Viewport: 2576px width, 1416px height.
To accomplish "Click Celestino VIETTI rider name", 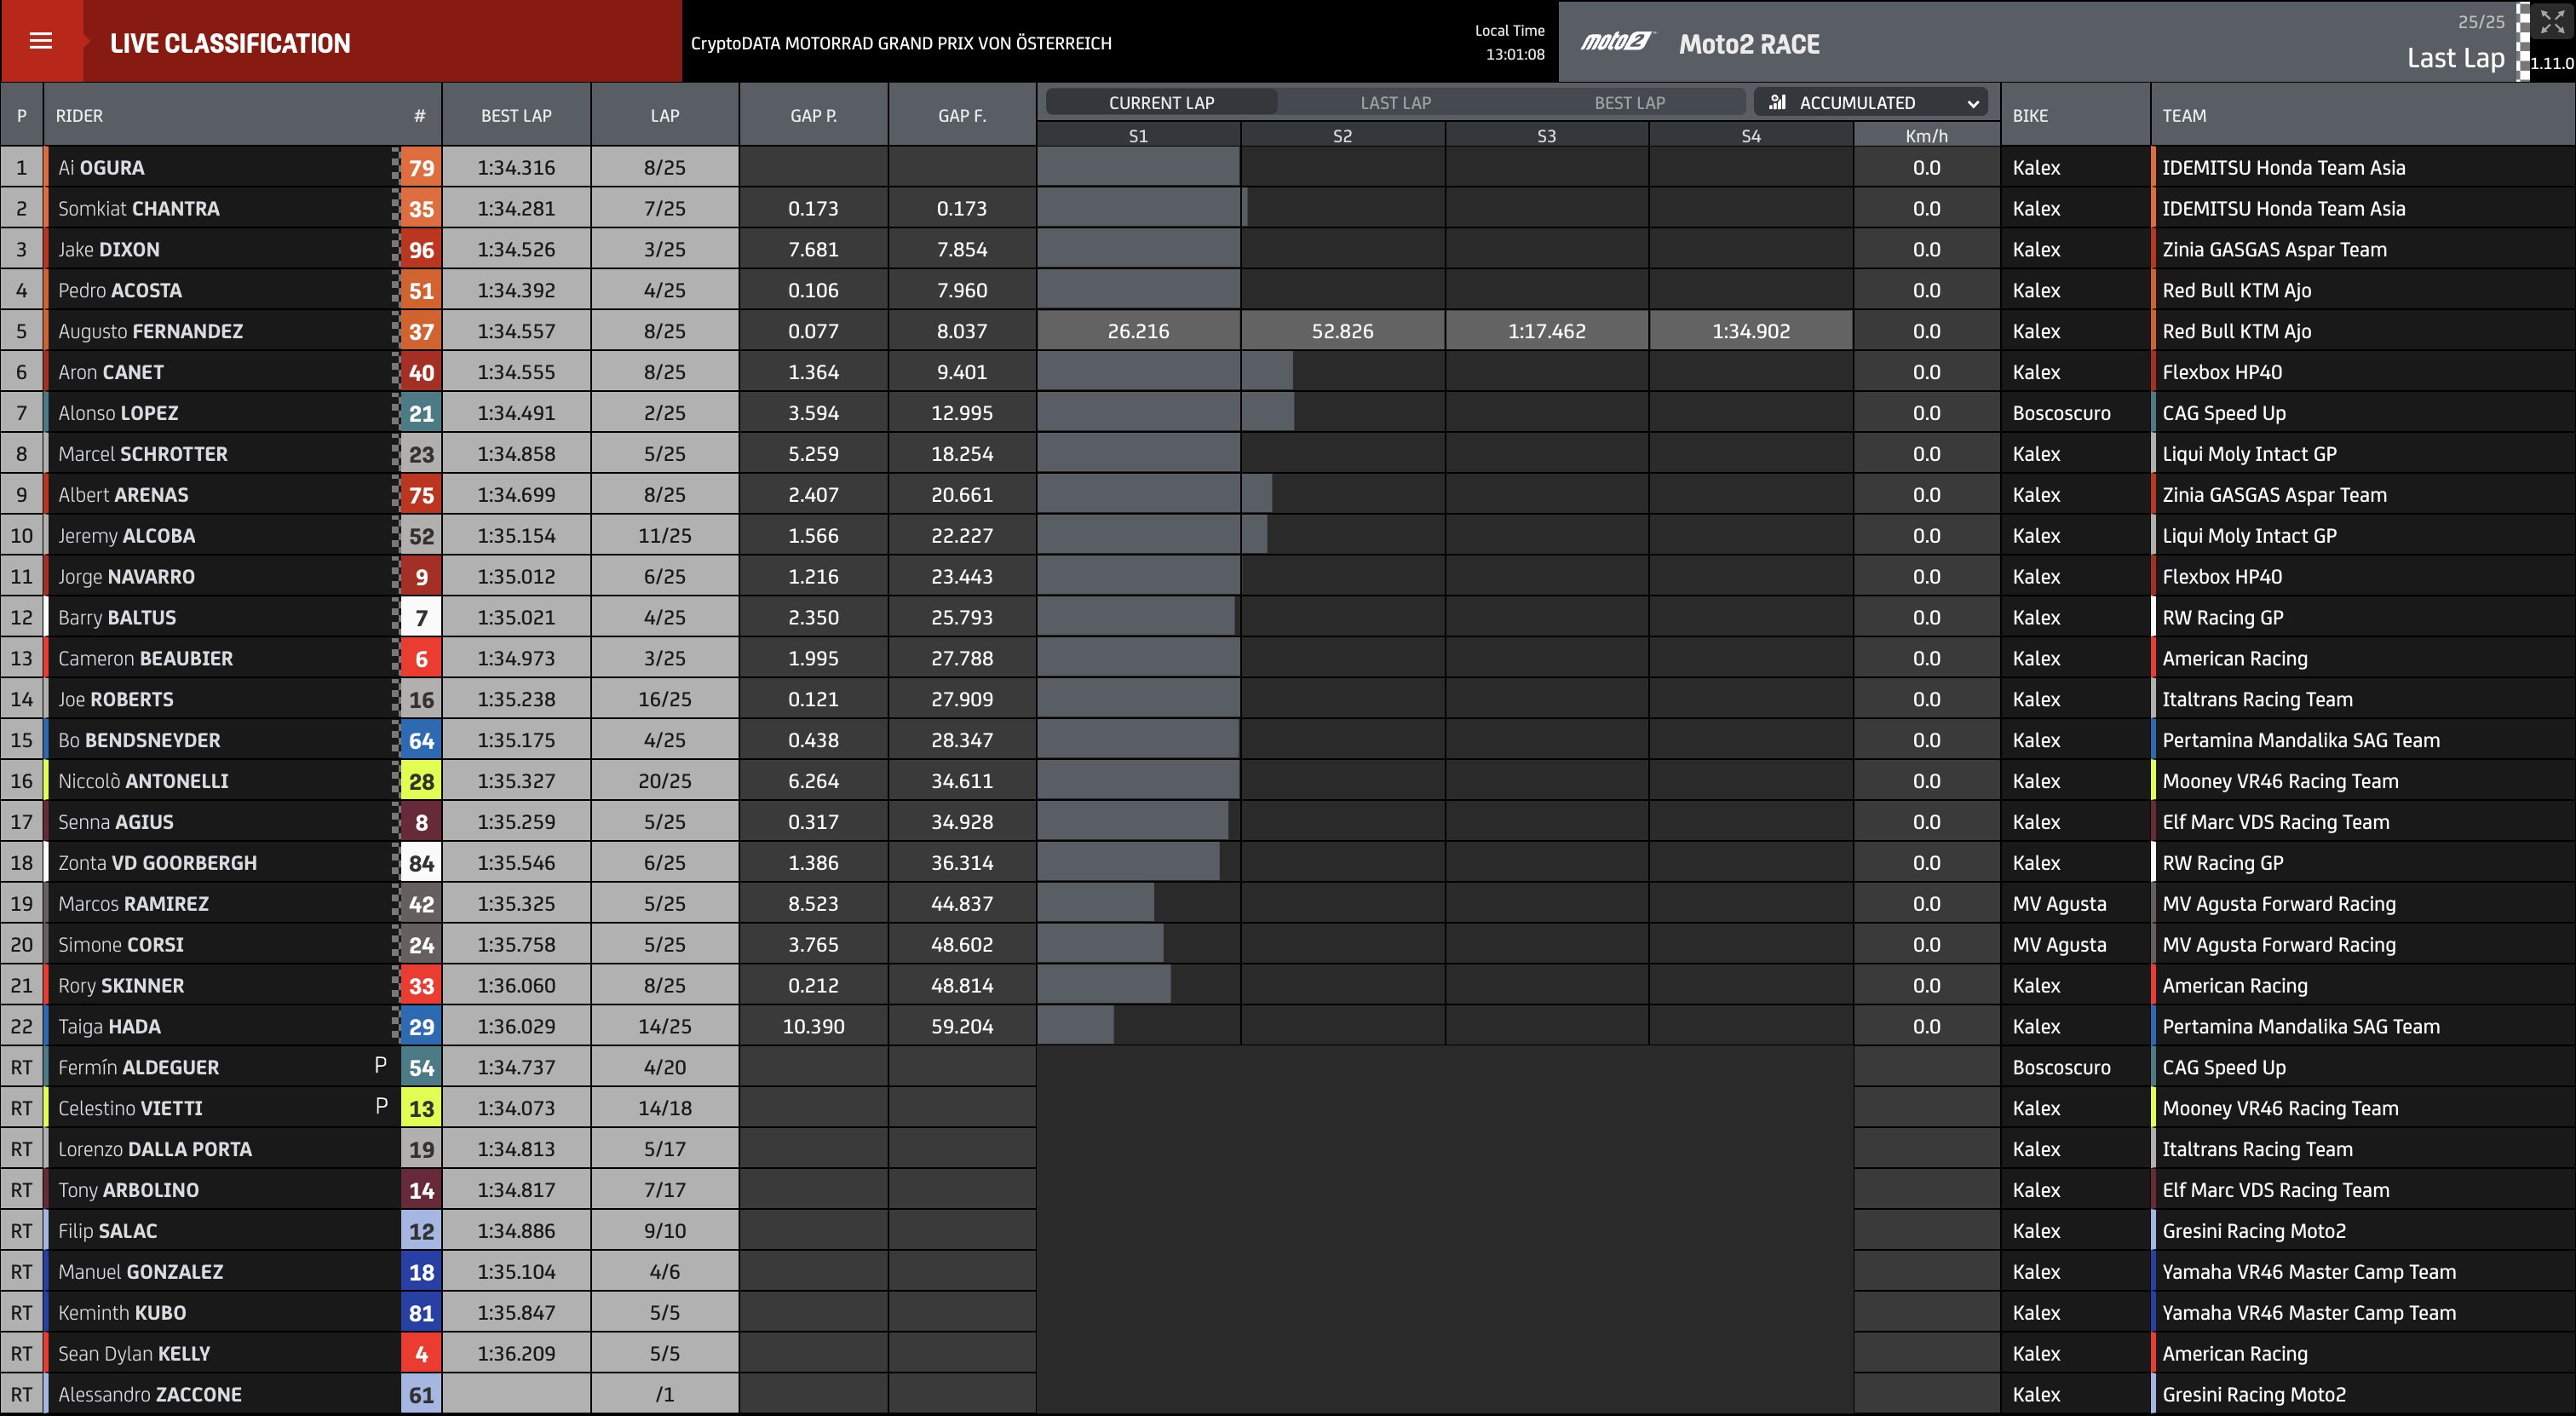I will pyautogui.click(x=130, y=1108).
